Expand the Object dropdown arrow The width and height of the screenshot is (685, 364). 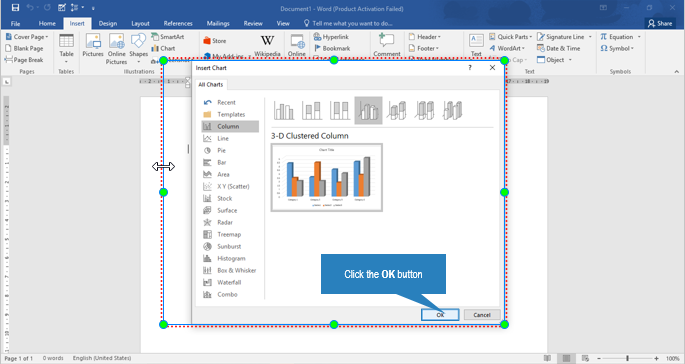pos(570,60)
